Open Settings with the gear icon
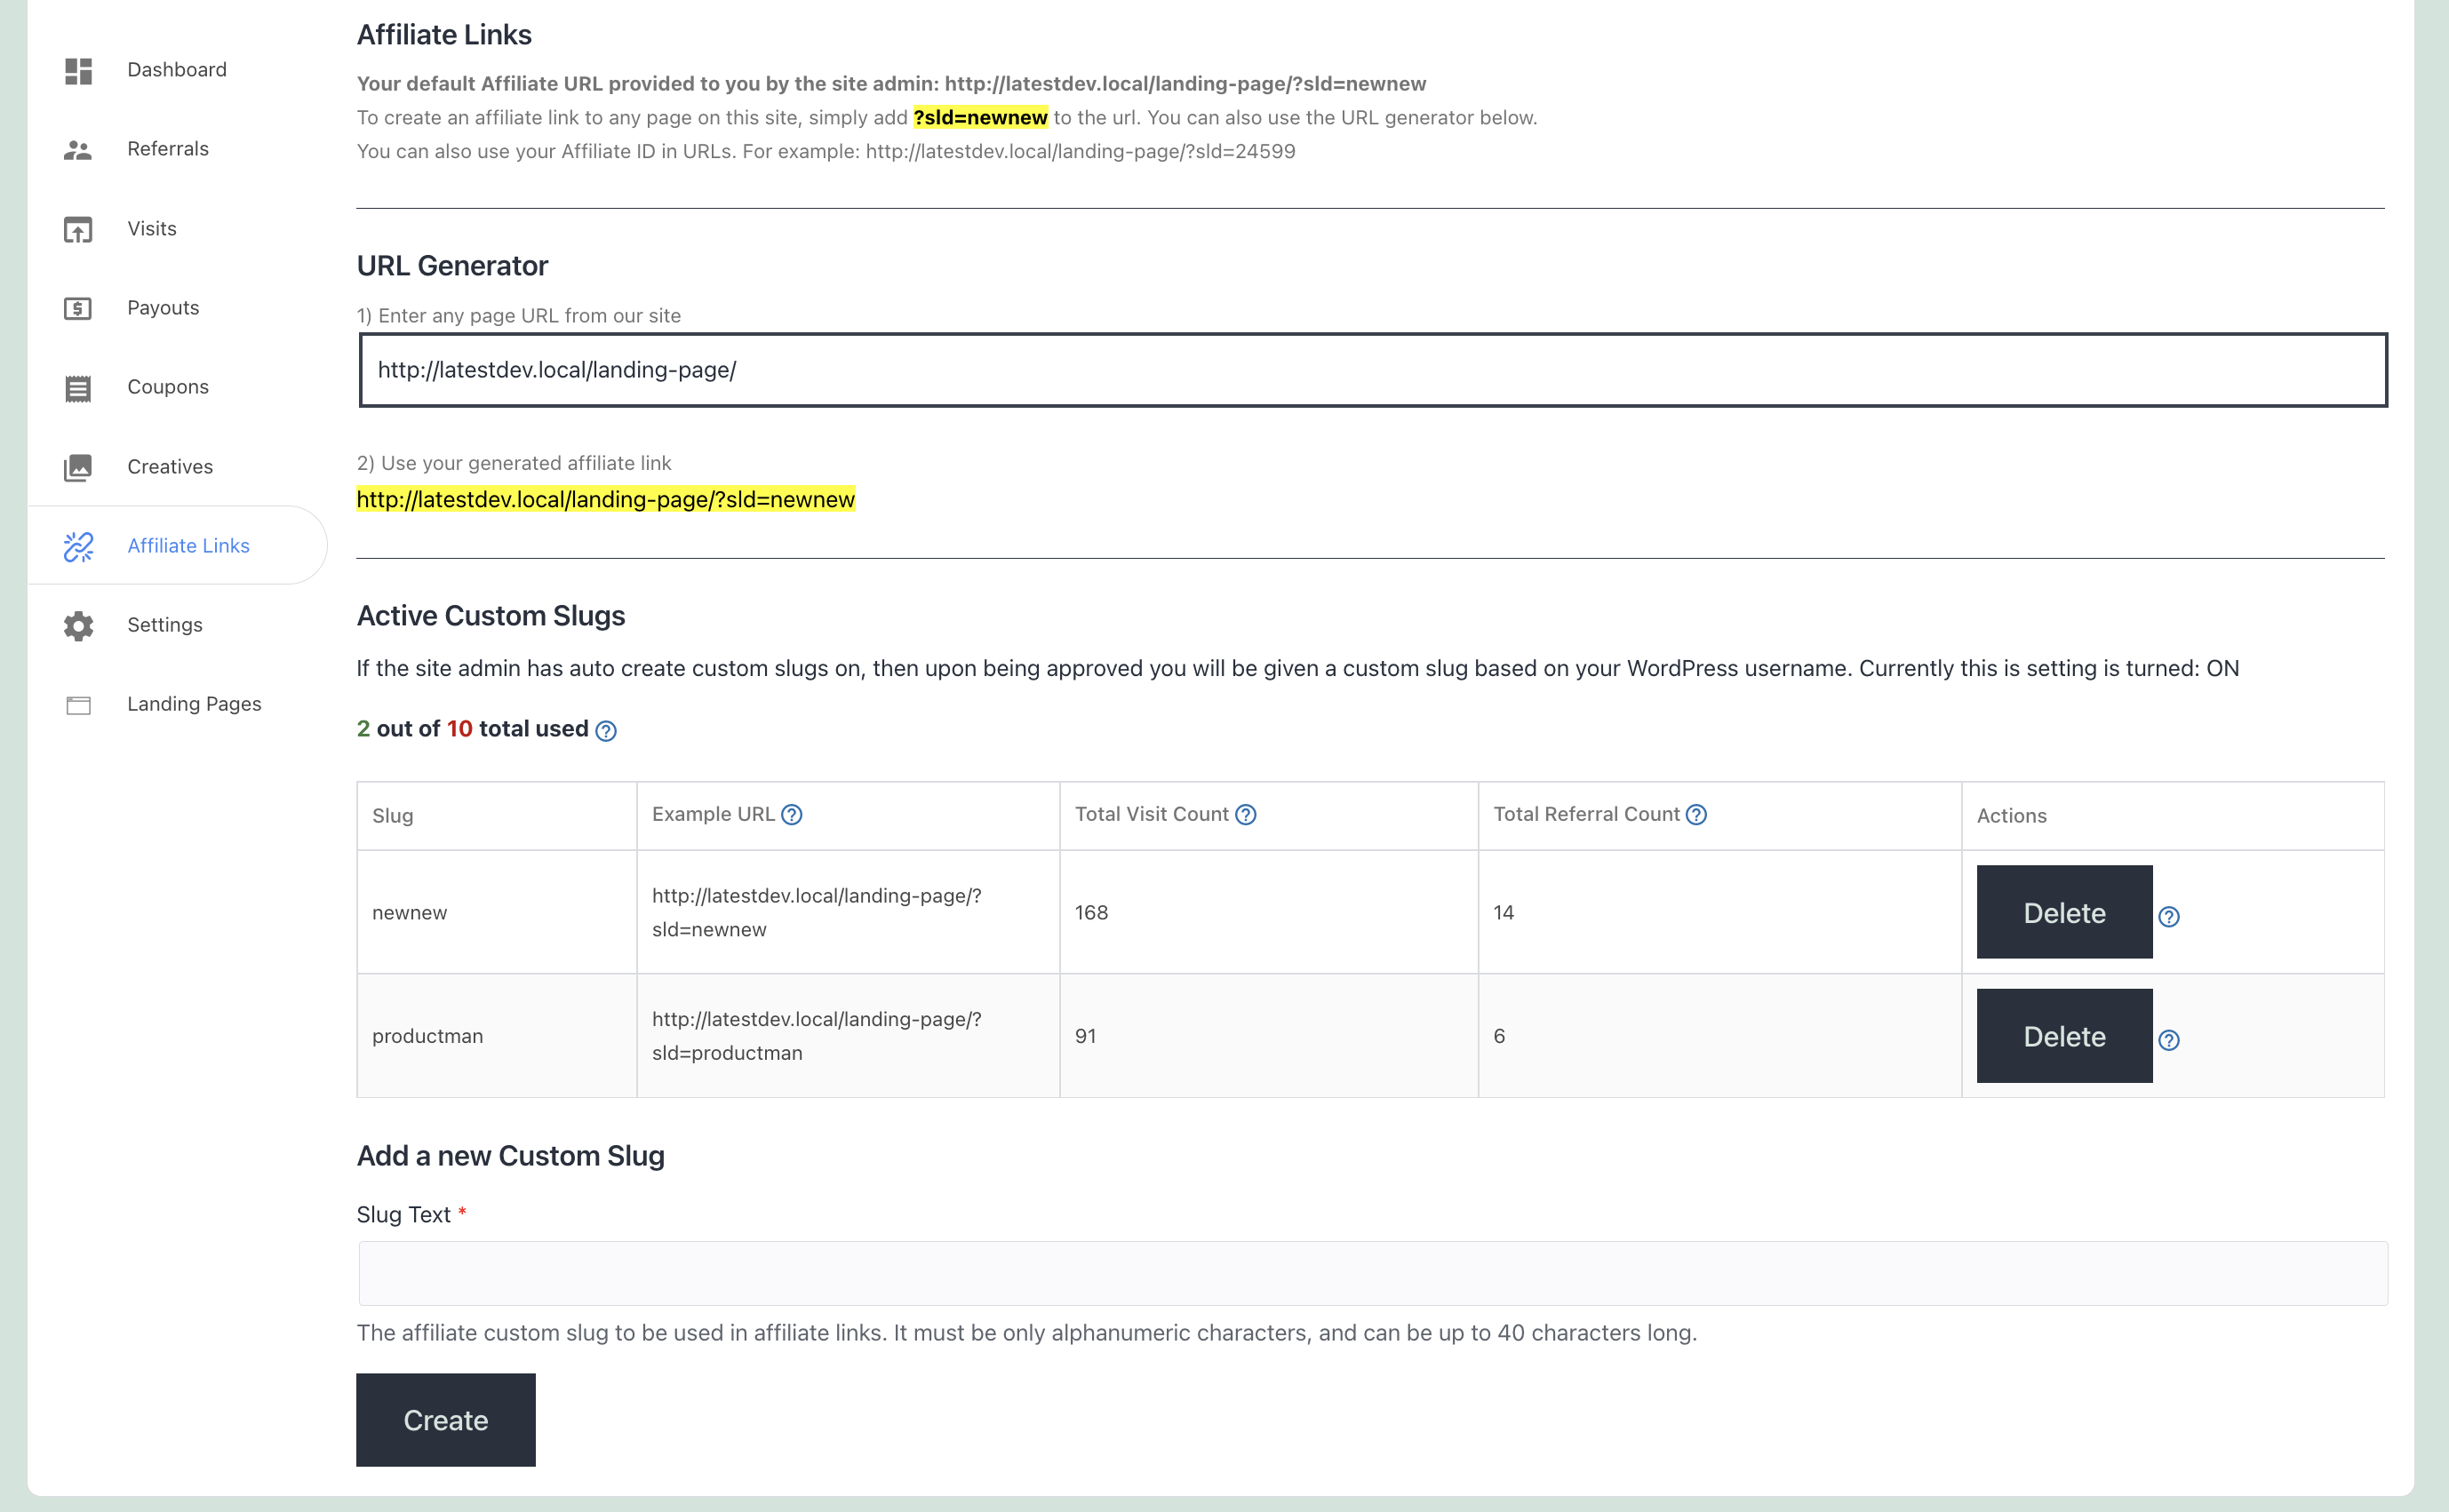The image size is (2449, 1512). [x=78, y=625]
